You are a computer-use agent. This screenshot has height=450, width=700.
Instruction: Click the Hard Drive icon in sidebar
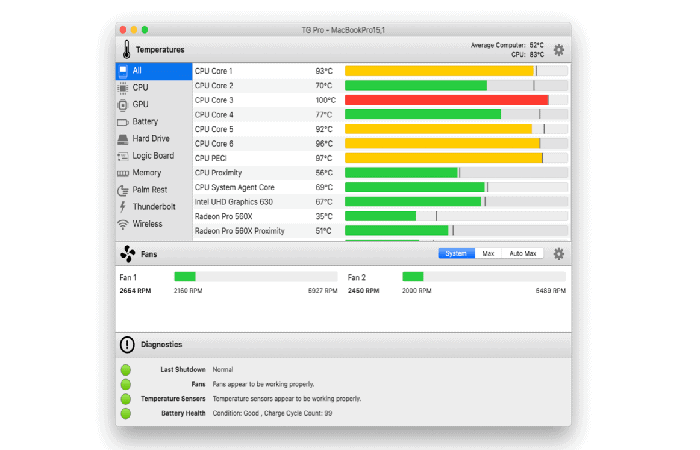point(123,139)
